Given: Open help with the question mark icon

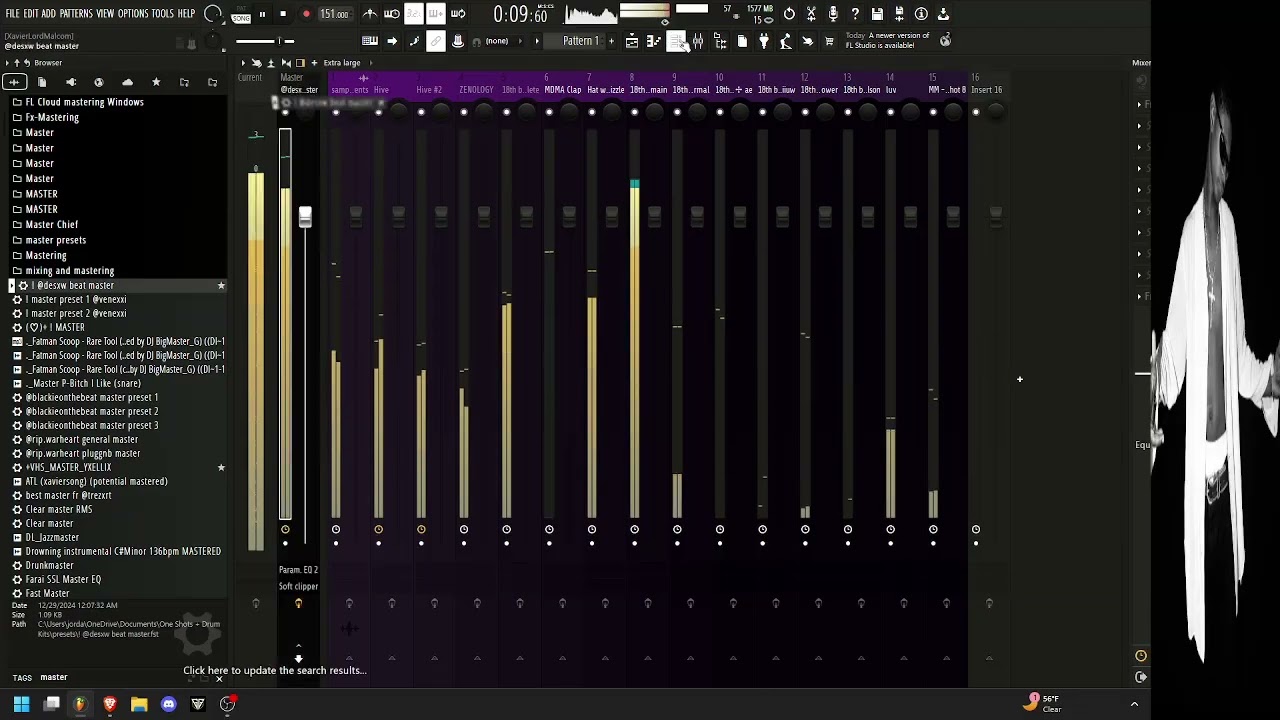Looking at the screenshot, I should coord(855,14).
